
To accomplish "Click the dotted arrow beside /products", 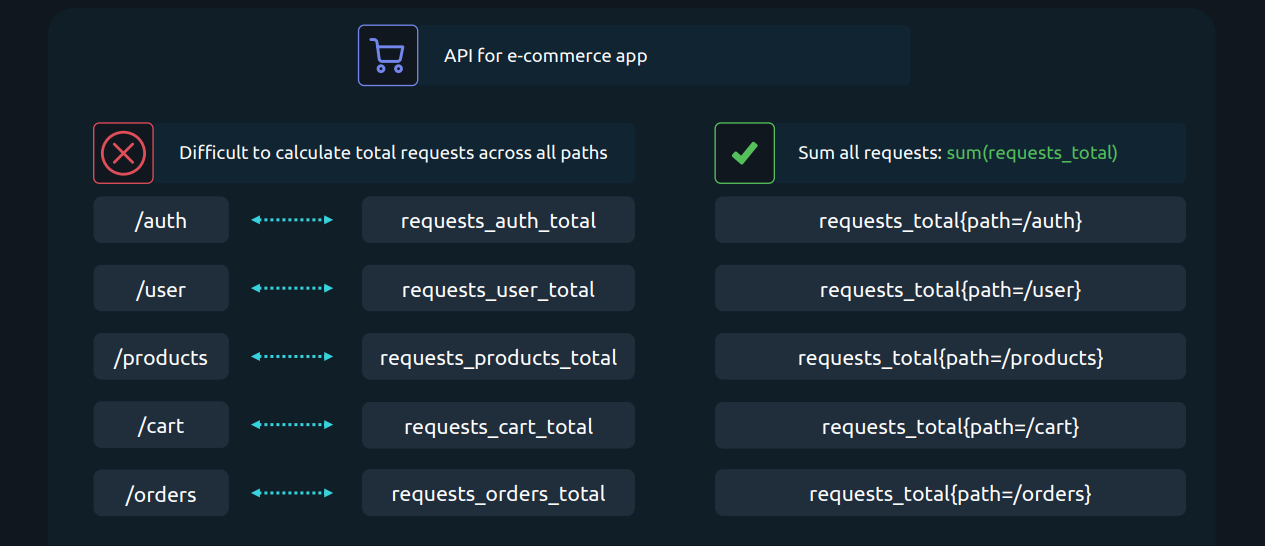I will [292, 356].
